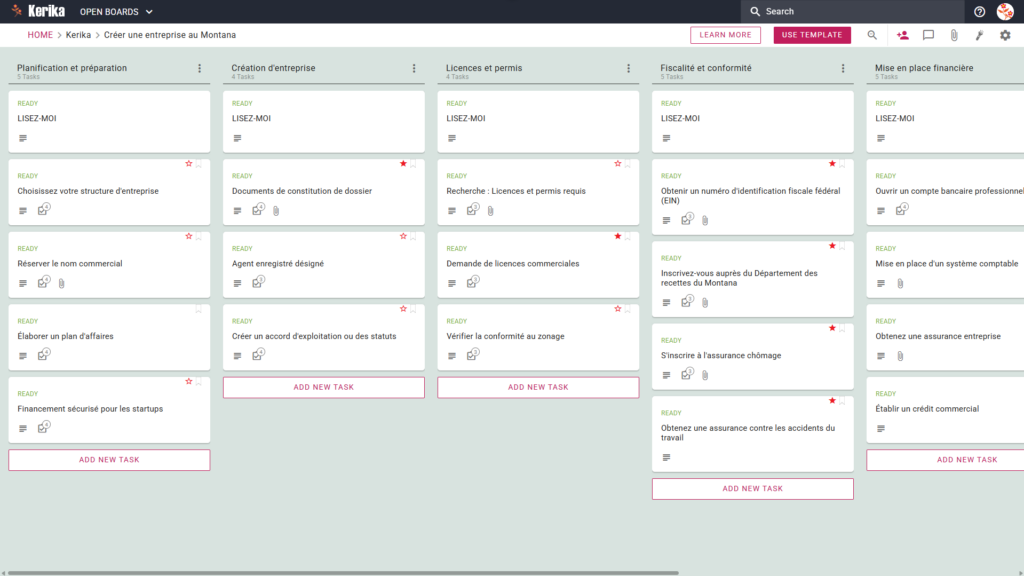The width and height of the screenshot is (1024, 576).
Task: Add new task in Licences et permis
Action: (538, 387)
